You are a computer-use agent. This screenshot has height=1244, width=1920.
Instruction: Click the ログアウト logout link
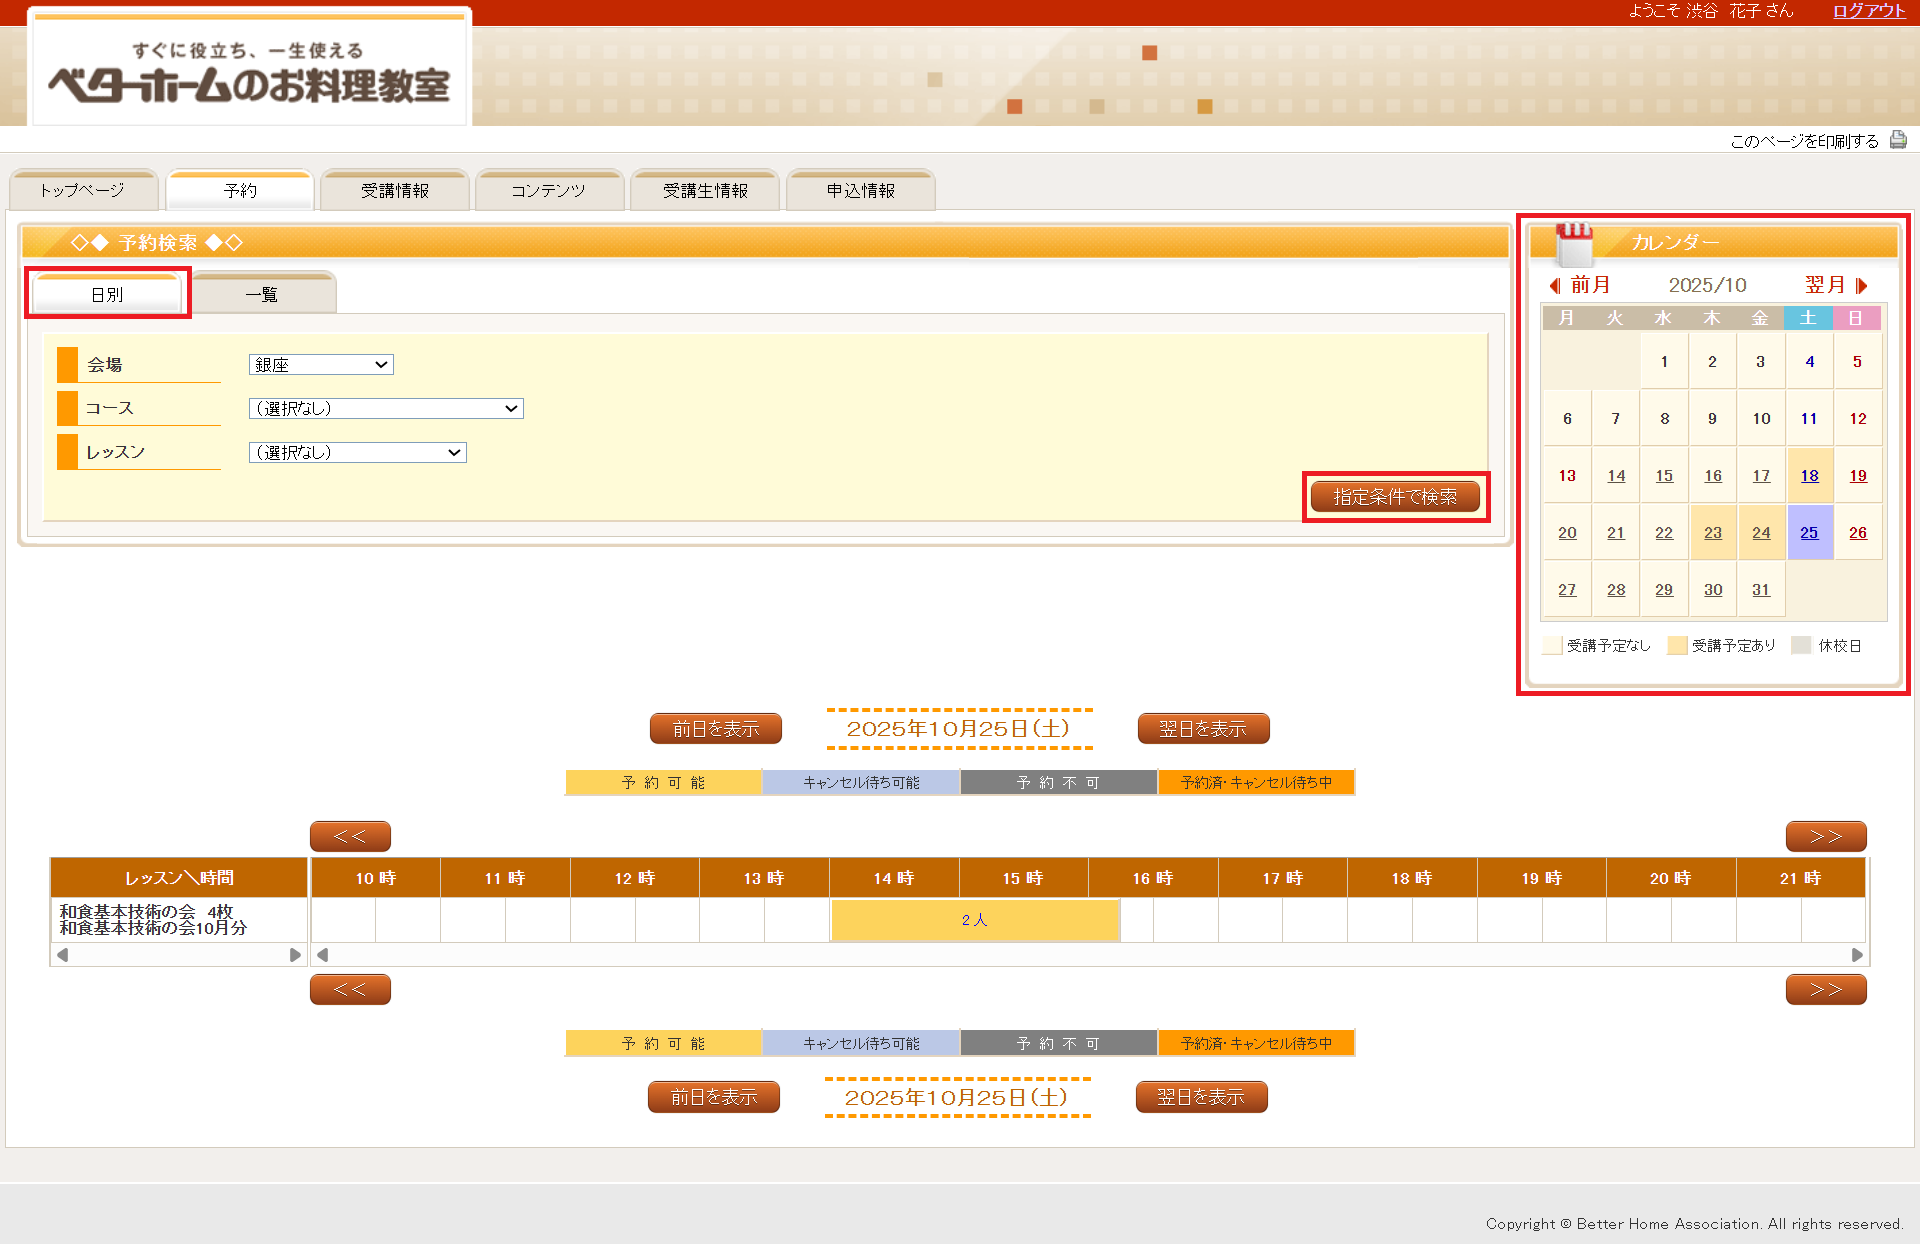tap(1868, 11)
